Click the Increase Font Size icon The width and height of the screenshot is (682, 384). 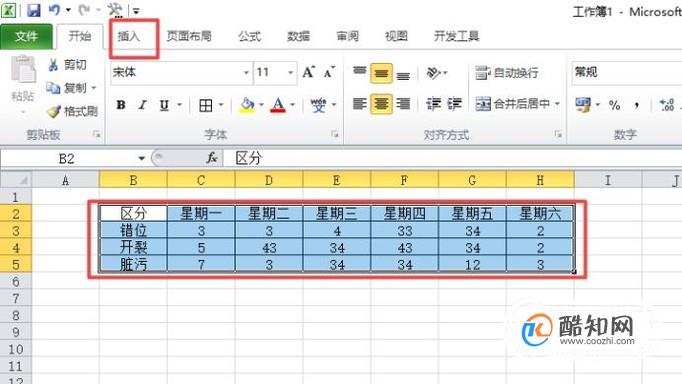point(308,72)
